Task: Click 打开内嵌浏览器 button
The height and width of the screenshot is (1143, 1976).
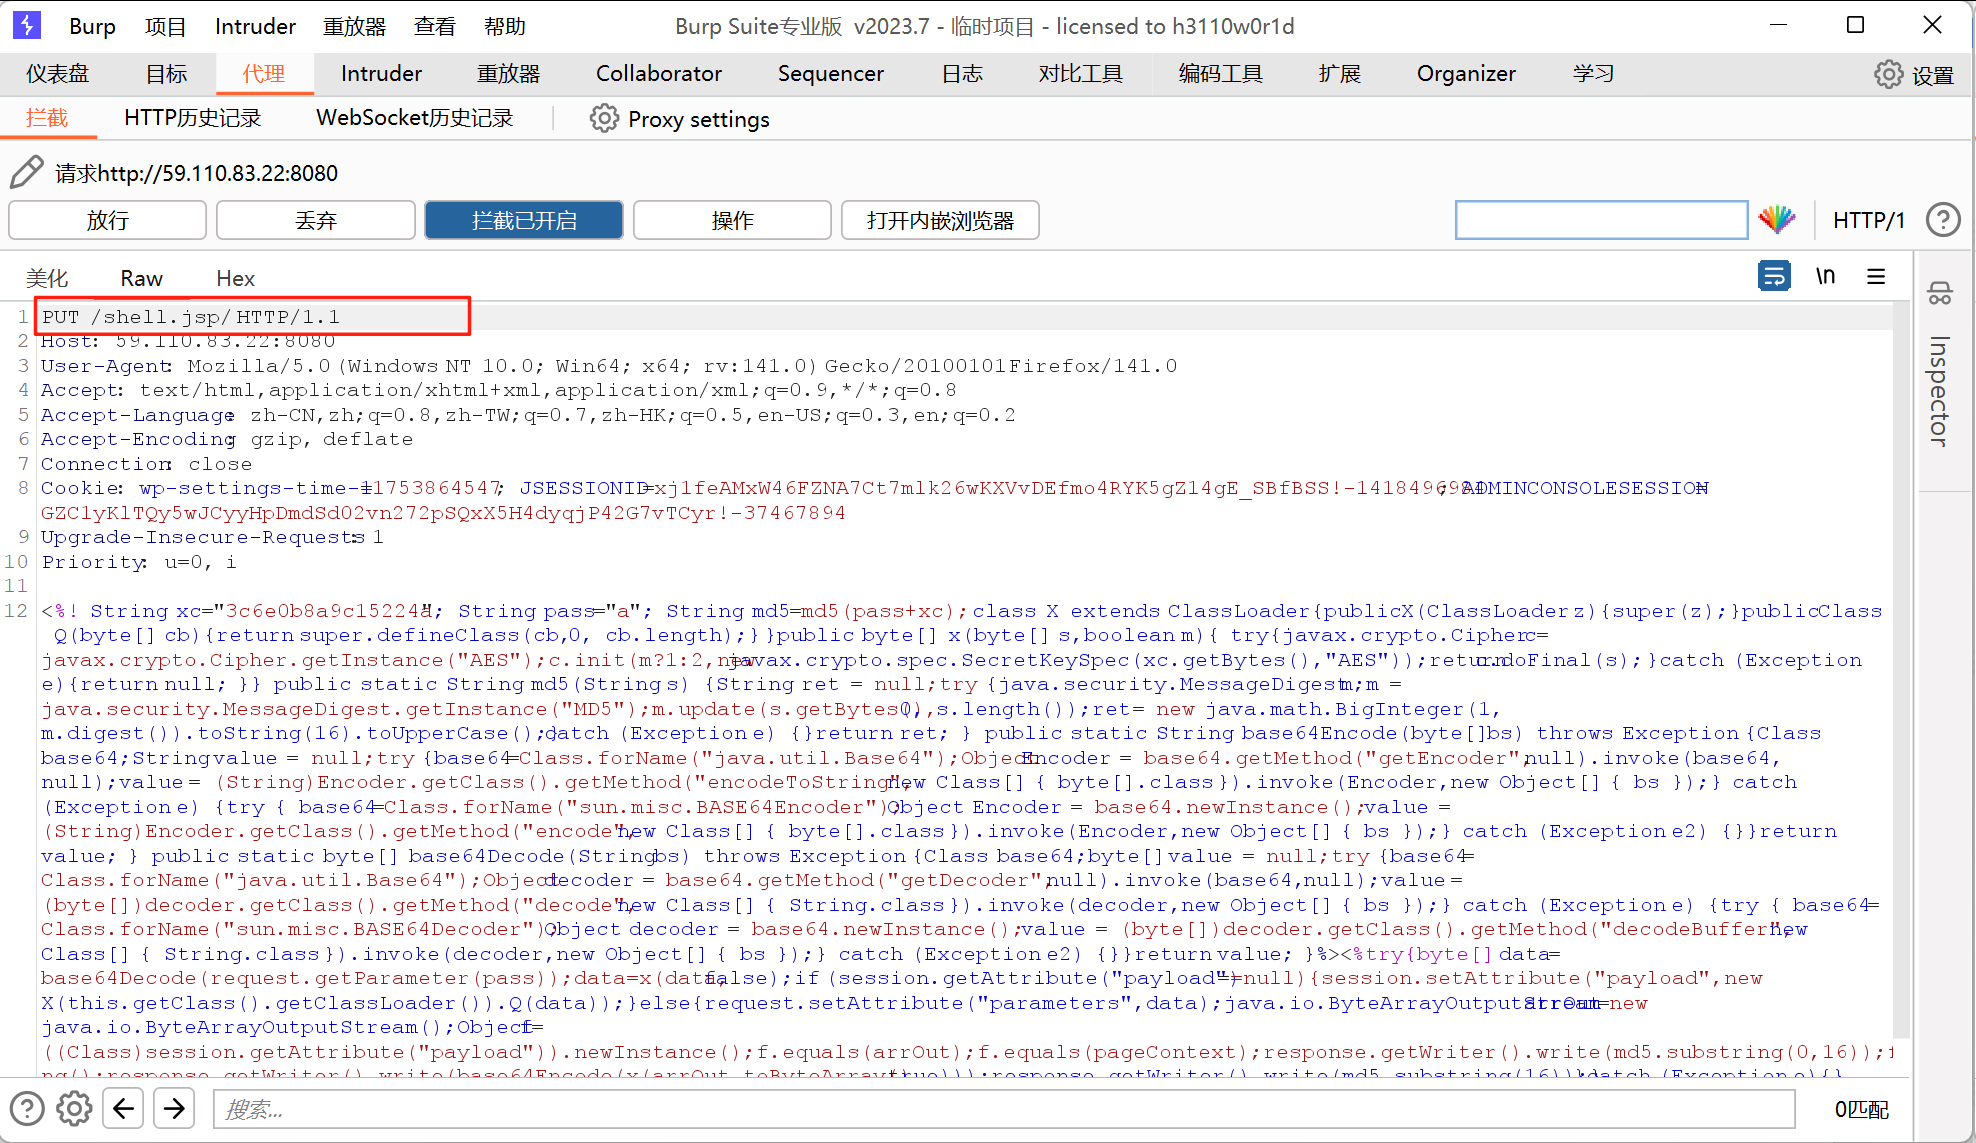Action: [x=940, y=220]
